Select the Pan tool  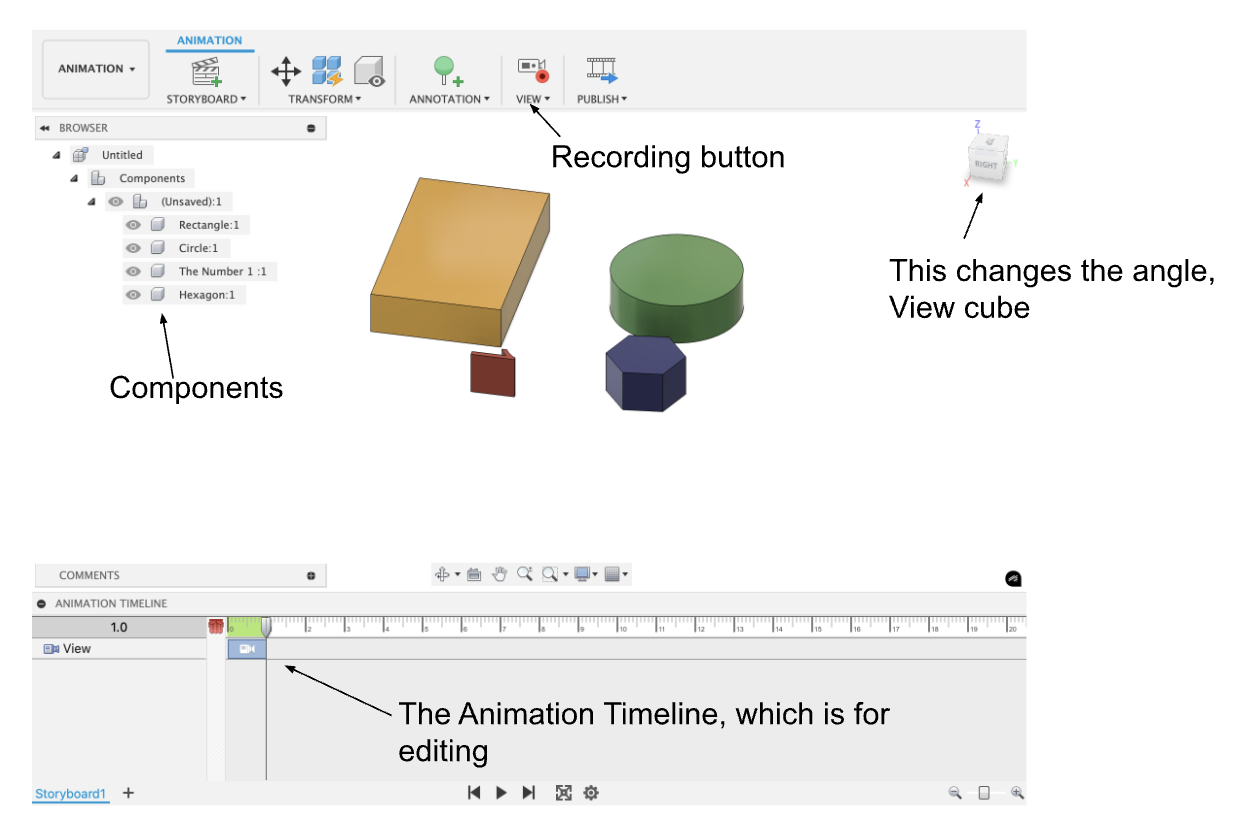[x=499, y=573]
